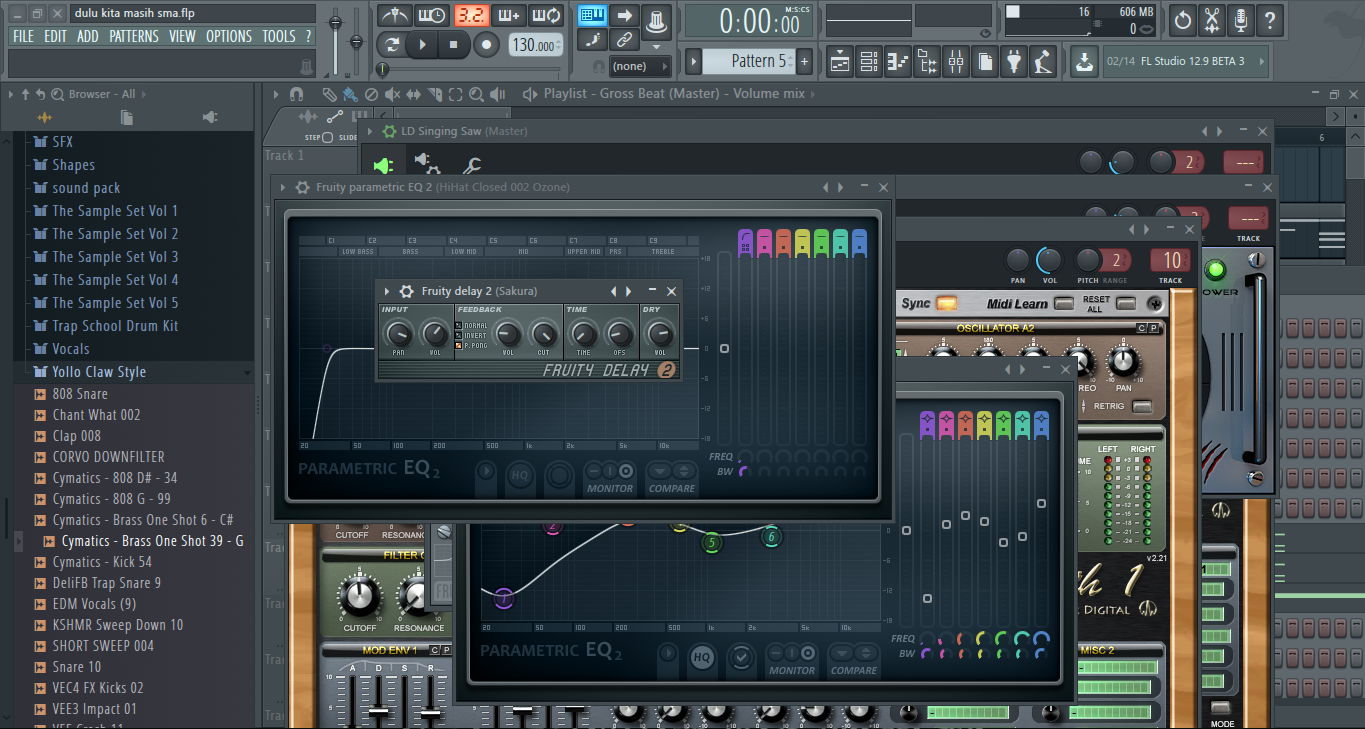Click the tempo field showing 130.000
The image size is (1365, 729).
click(x=535, y=45)
